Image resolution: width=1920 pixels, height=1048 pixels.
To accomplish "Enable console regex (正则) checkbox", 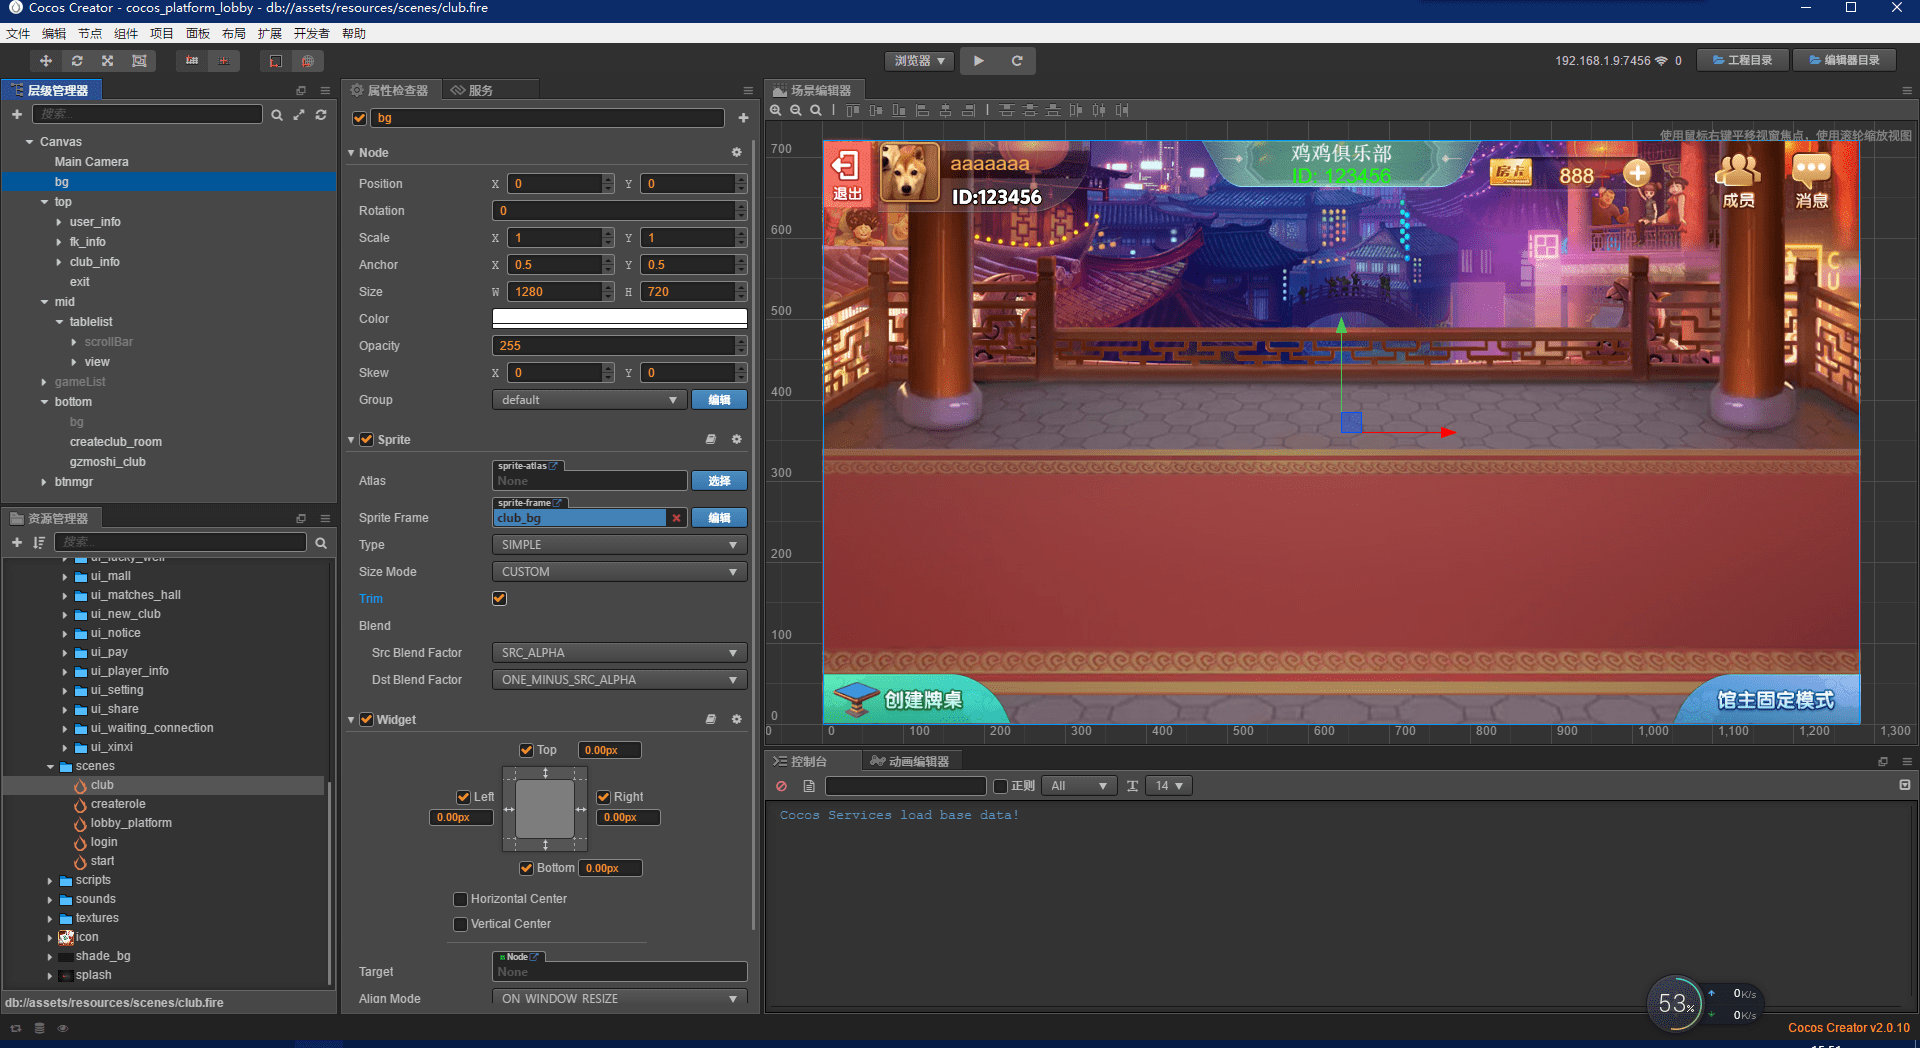I will pyautogui.click(x=1000, y=787).
